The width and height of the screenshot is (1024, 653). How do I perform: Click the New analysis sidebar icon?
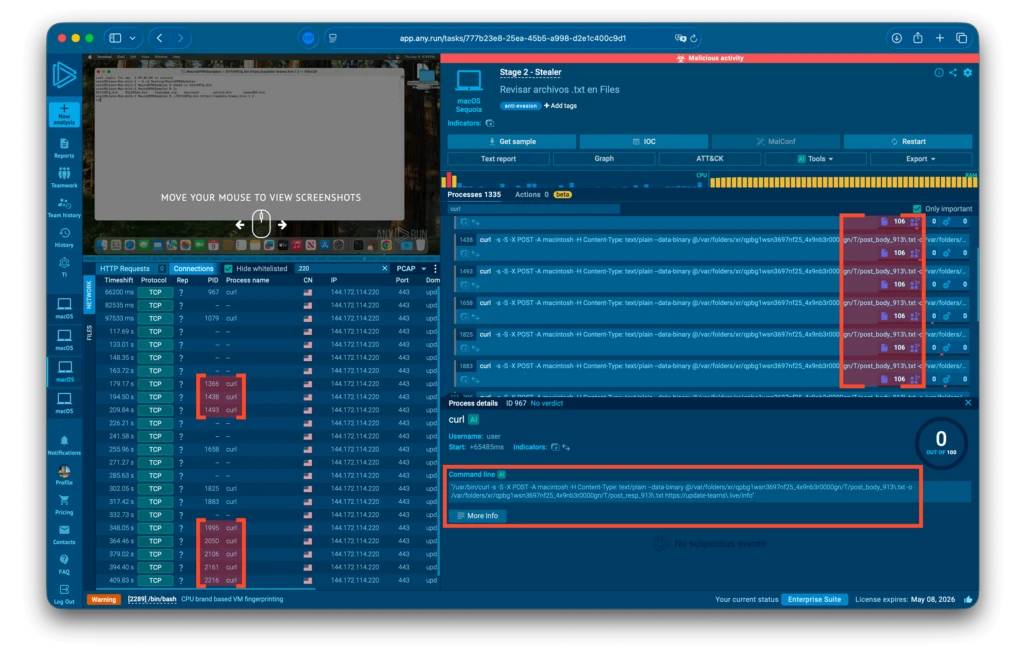point(64,113)
